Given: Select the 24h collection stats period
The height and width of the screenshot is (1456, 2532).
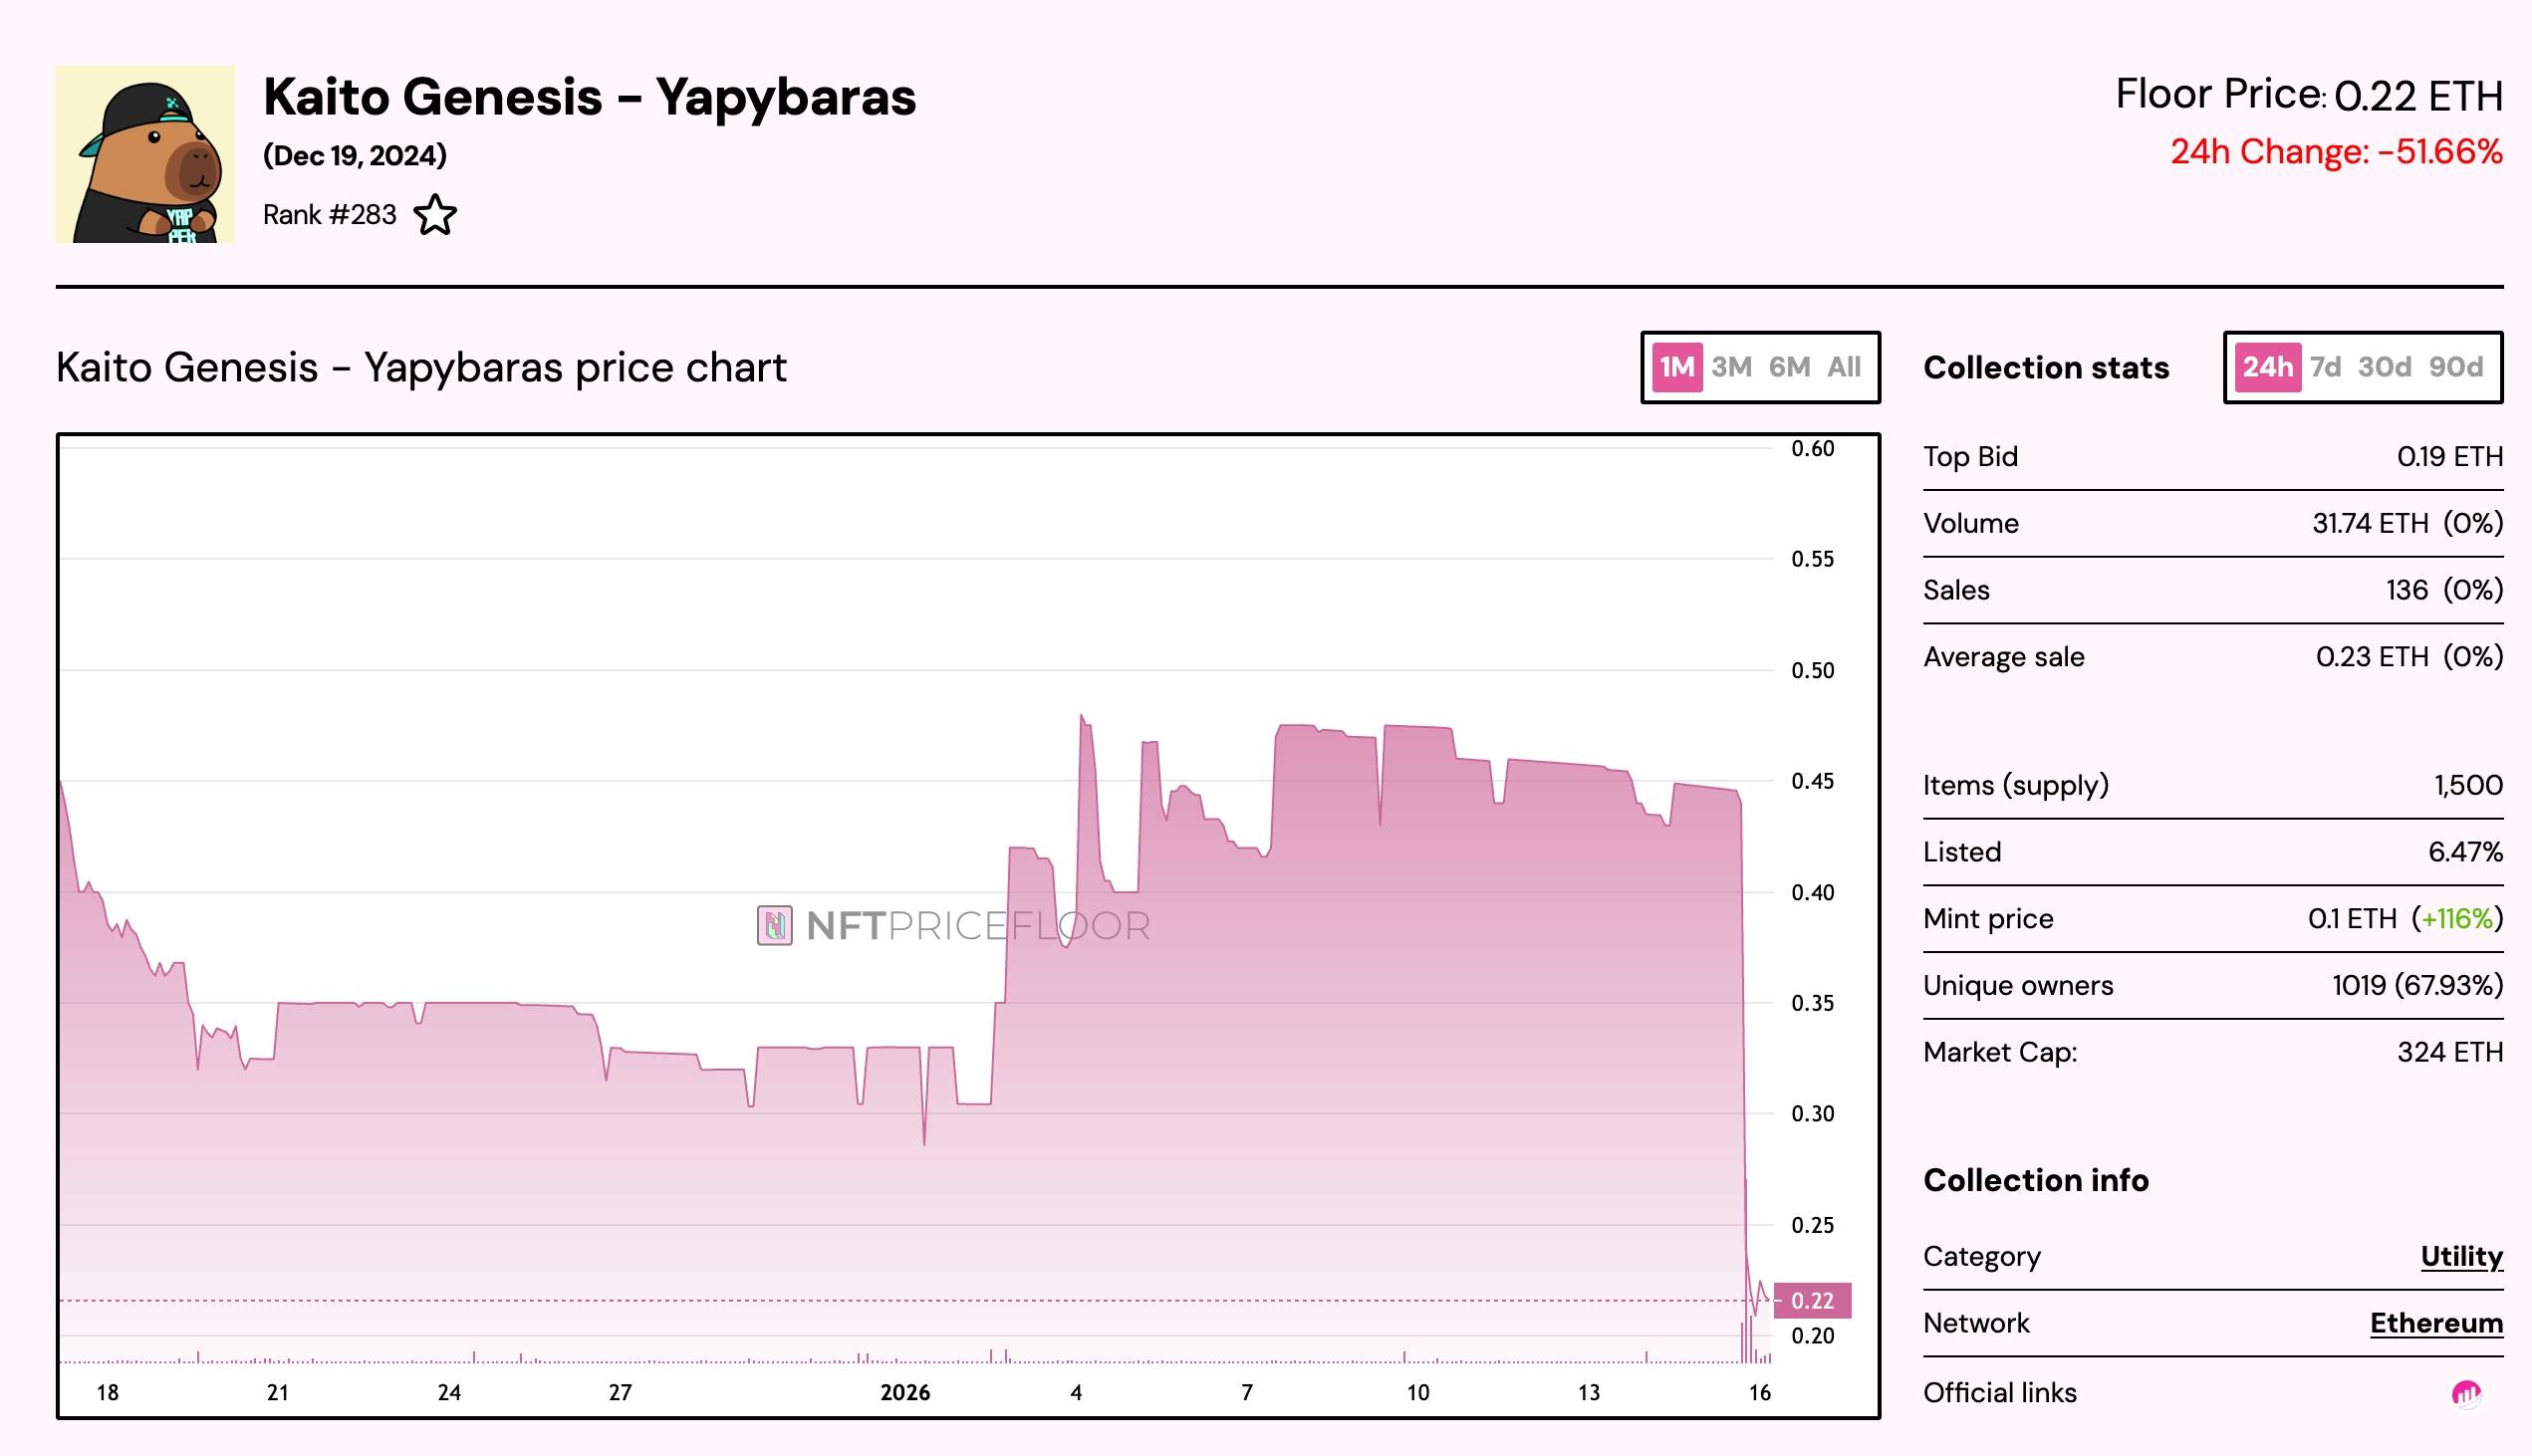Looking at the screenshot, I should (x=2267, y=367).
